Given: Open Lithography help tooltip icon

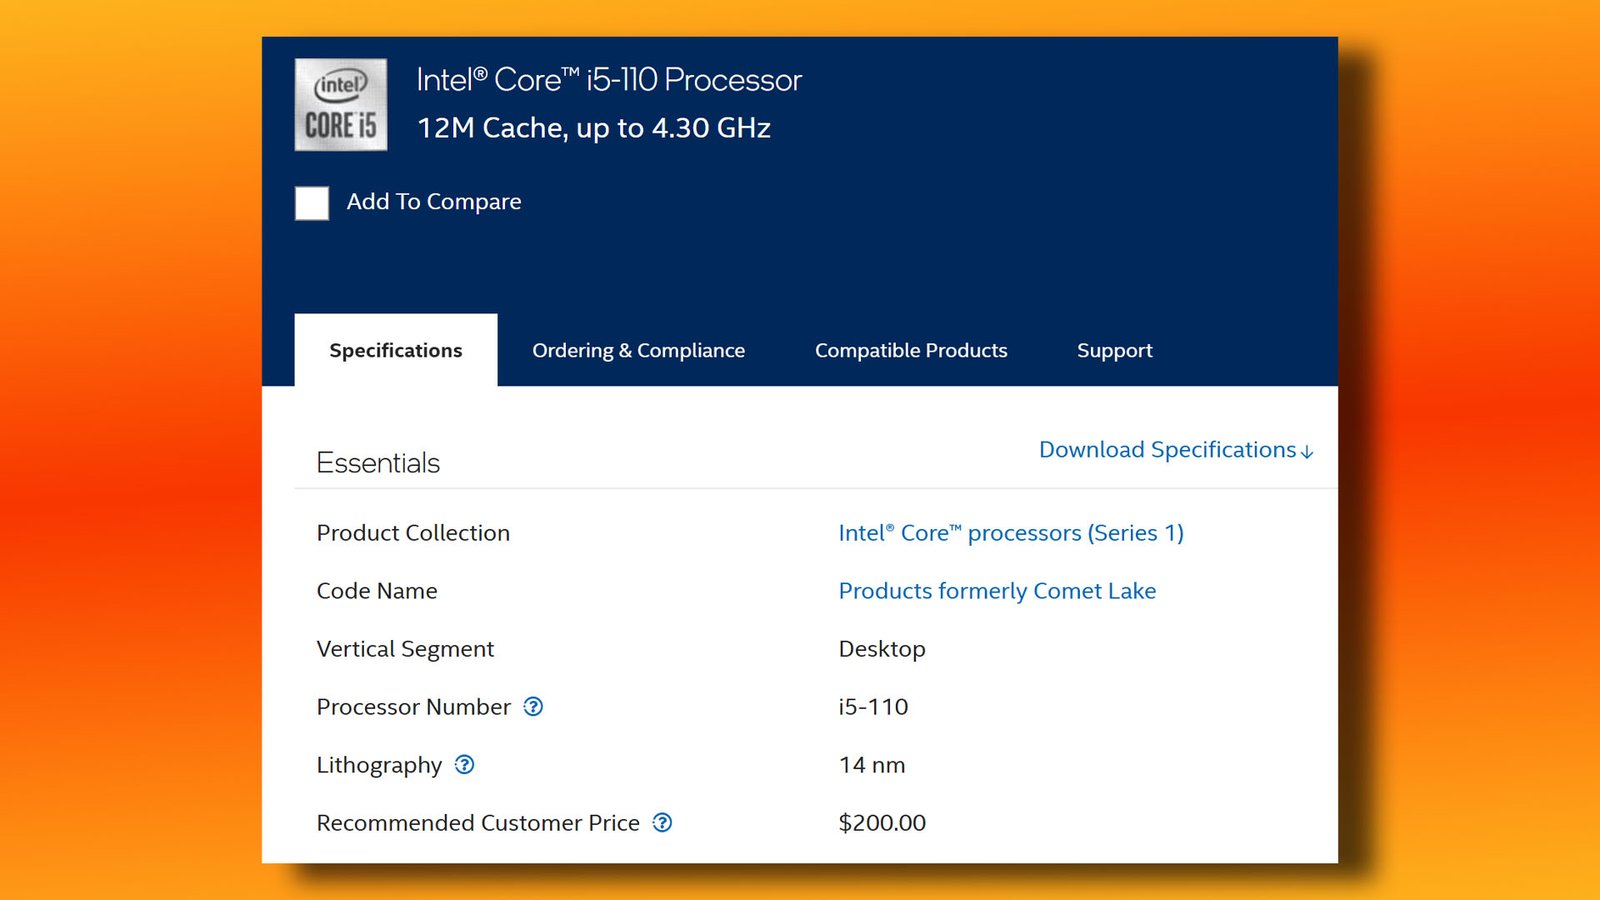Looking at the screenshot, I should [x=465, y=765].
